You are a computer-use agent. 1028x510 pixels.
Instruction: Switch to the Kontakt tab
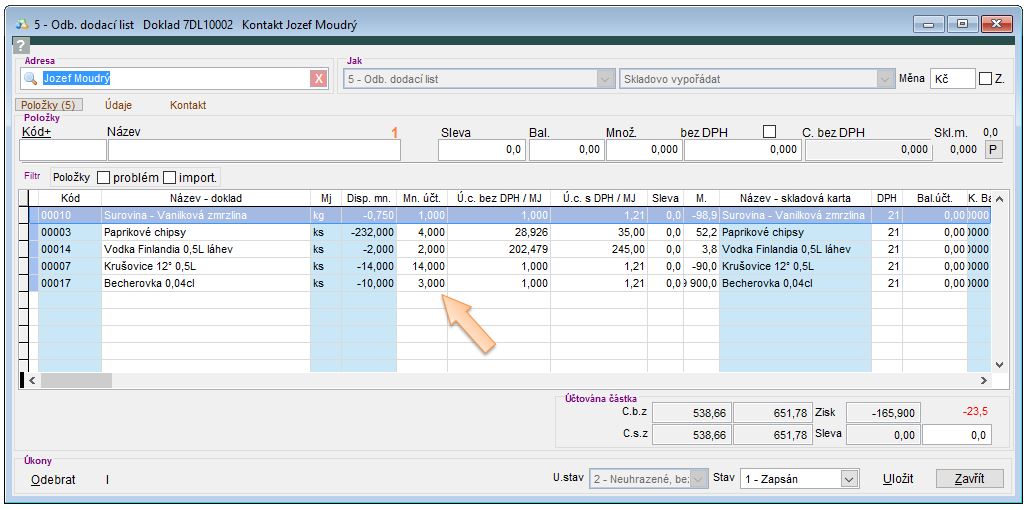tap(188, 105)
